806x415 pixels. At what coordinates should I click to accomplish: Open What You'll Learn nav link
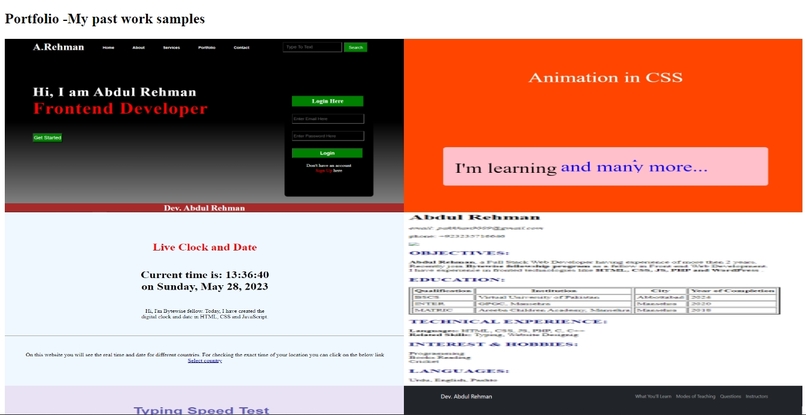[653, 396]
